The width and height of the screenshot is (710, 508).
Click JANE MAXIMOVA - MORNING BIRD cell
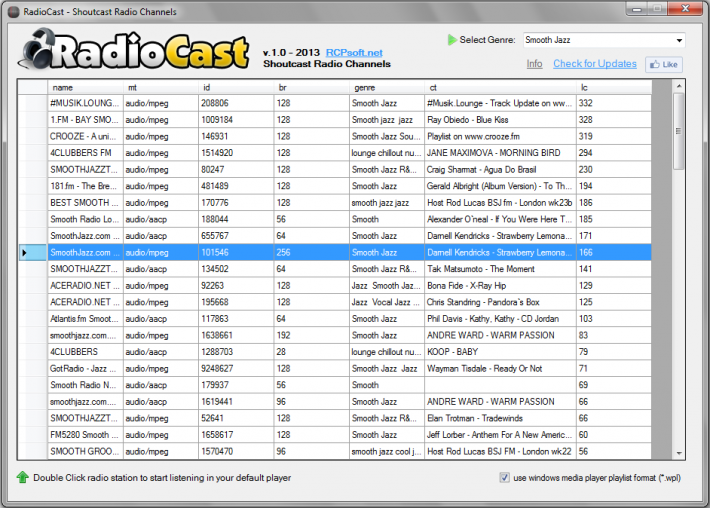[x=500, y=153]
